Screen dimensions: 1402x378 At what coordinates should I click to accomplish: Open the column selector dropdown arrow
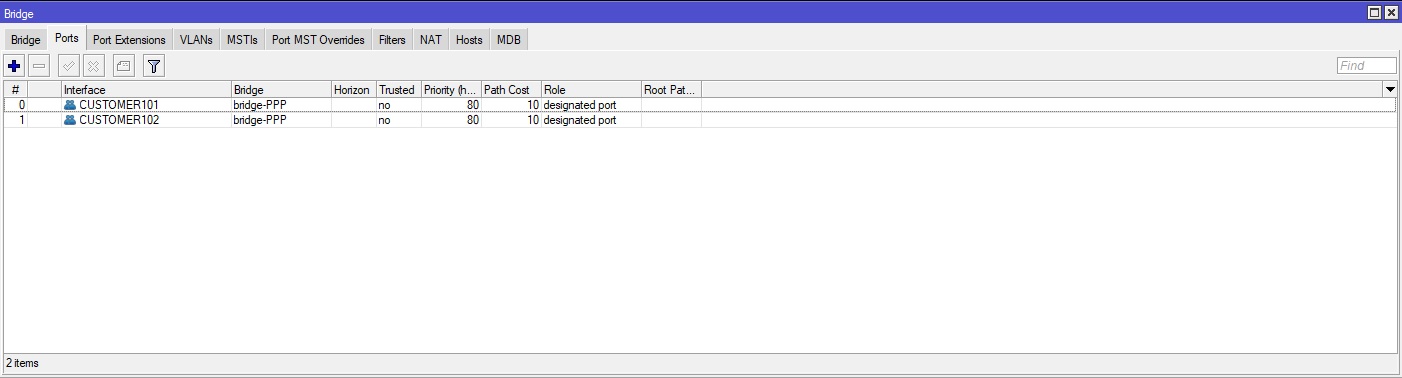tap(1390, 90)
